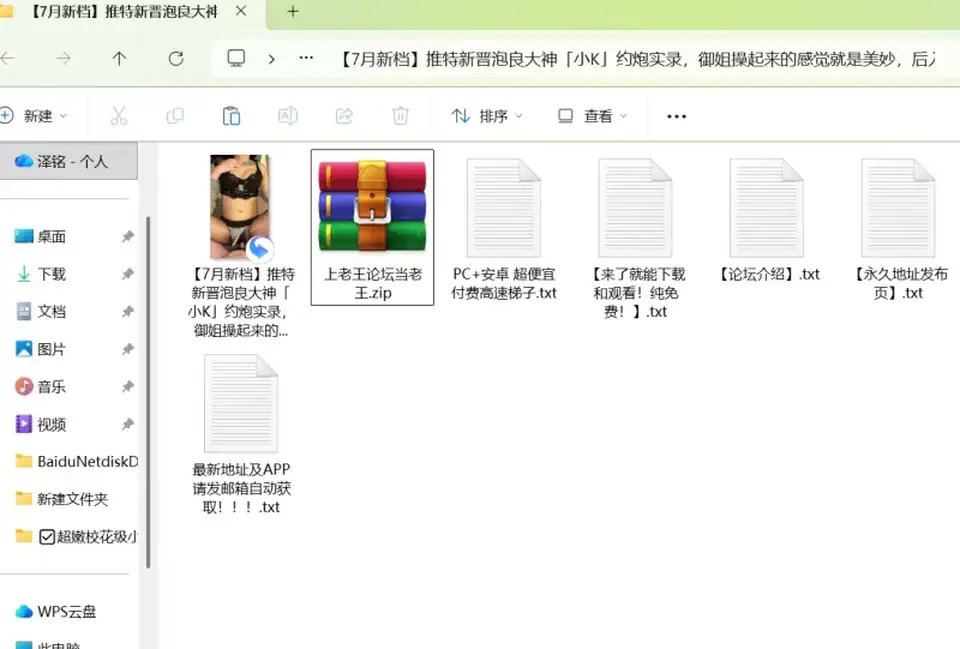
Task: Unpin 下载 using its pin icon
Action: pos(127,274)
